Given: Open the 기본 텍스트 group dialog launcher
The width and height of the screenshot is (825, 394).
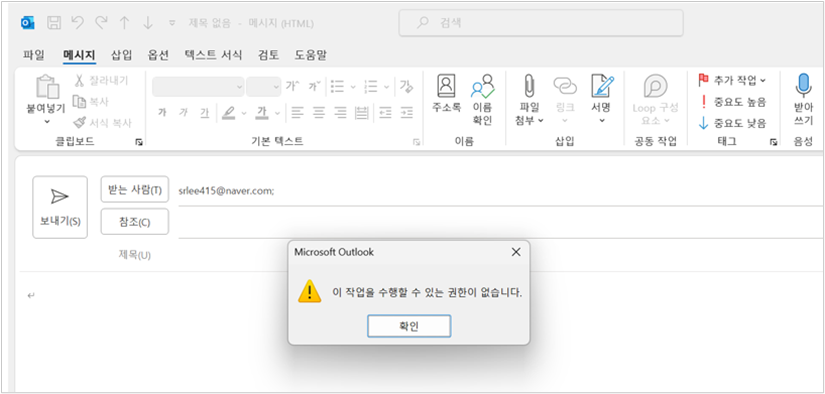Looking at the screenshot, I should pyautogui.click(x=416, y=142).
